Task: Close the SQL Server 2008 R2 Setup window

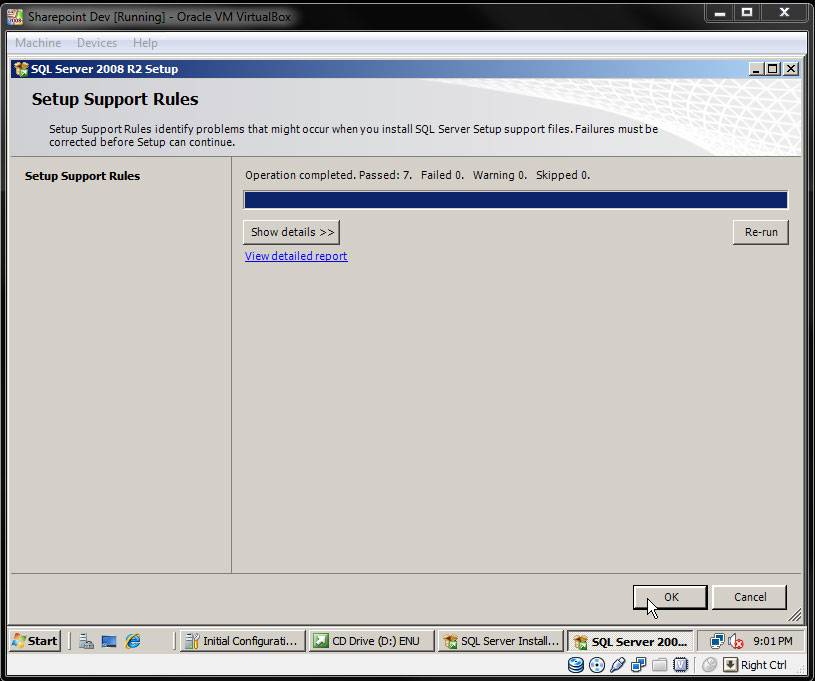Action: tap(791, 69)
